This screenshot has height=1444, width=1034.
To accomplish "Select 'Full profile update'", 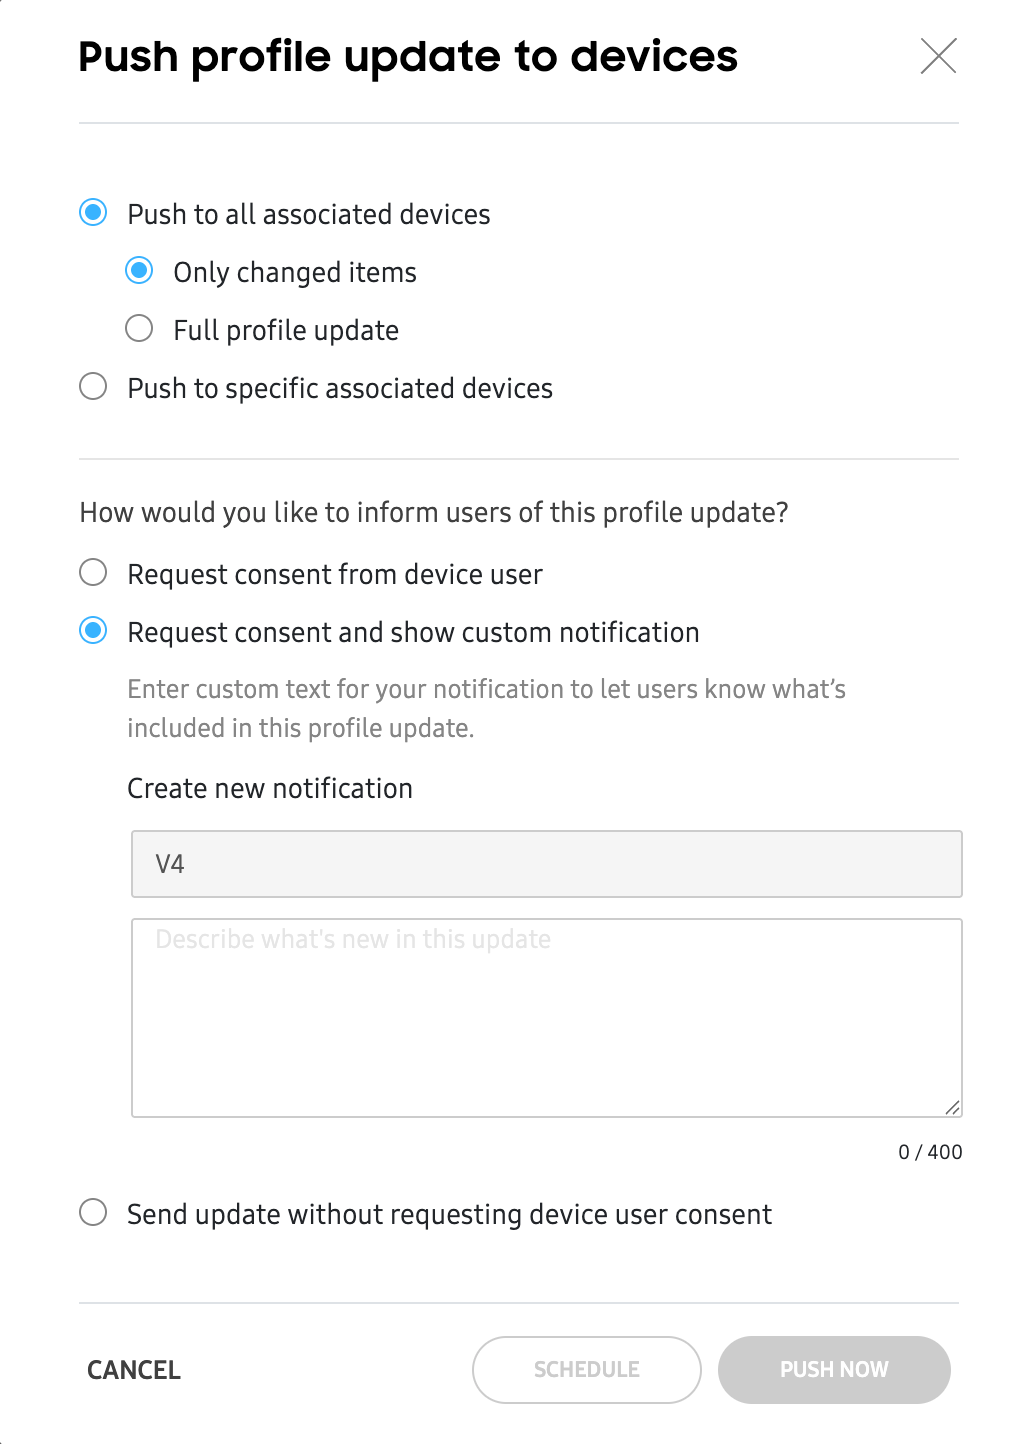I will pos(139,329).
